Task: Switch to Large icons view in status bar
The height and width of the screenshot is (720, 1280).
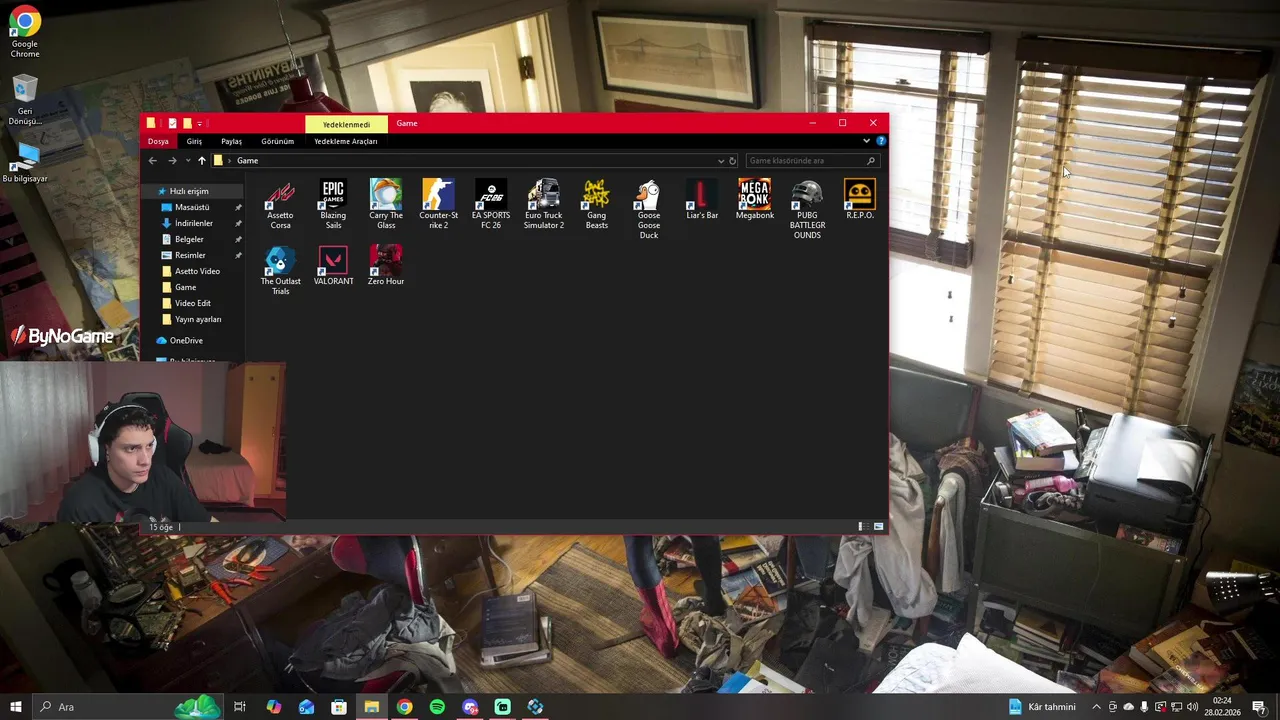Action: pyautogui.click(x=878, y=526)
